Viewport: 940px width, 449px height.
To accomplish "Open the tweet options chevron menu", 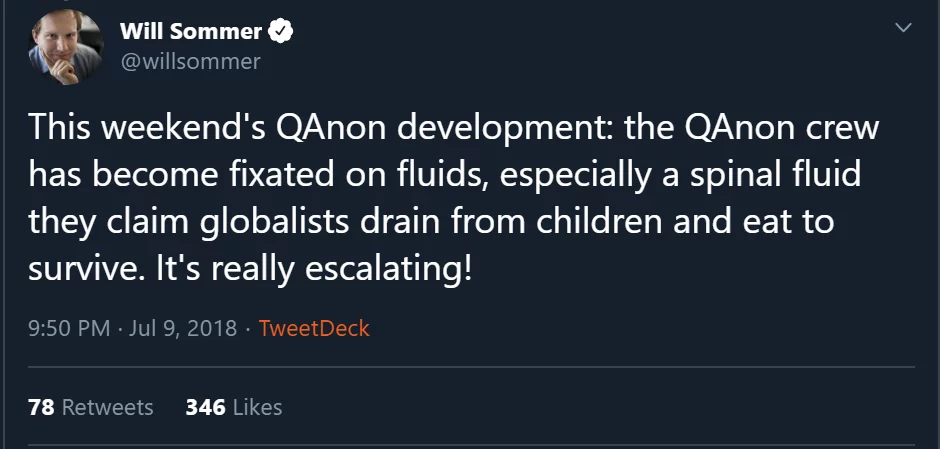I will (x=903, y=28).
